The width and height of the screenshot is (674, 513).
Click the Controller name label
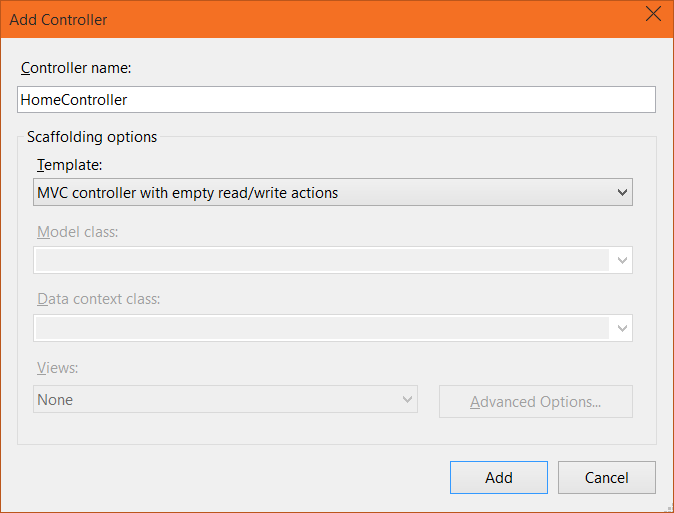tap(83, 69)
